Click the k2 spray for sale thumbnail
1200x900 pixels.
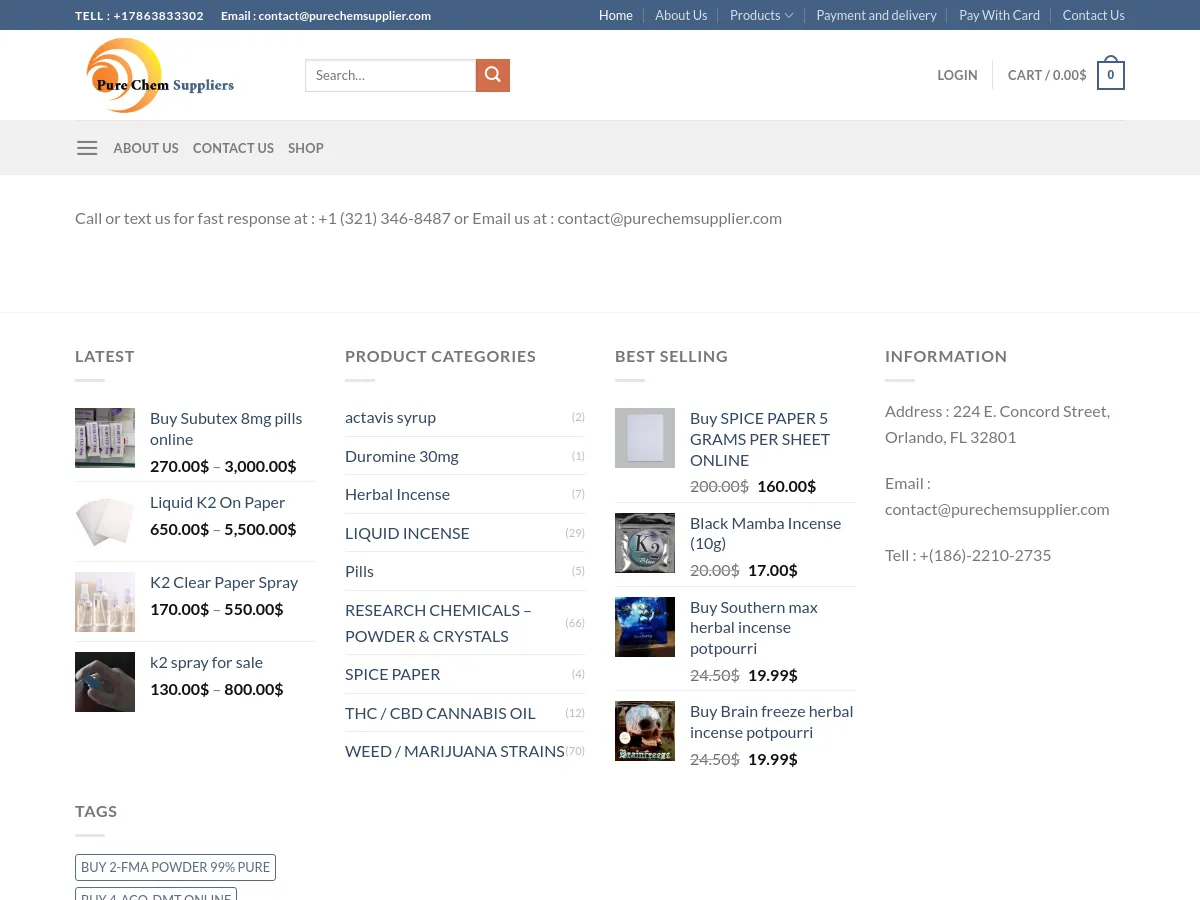click(x=105, y=681)
